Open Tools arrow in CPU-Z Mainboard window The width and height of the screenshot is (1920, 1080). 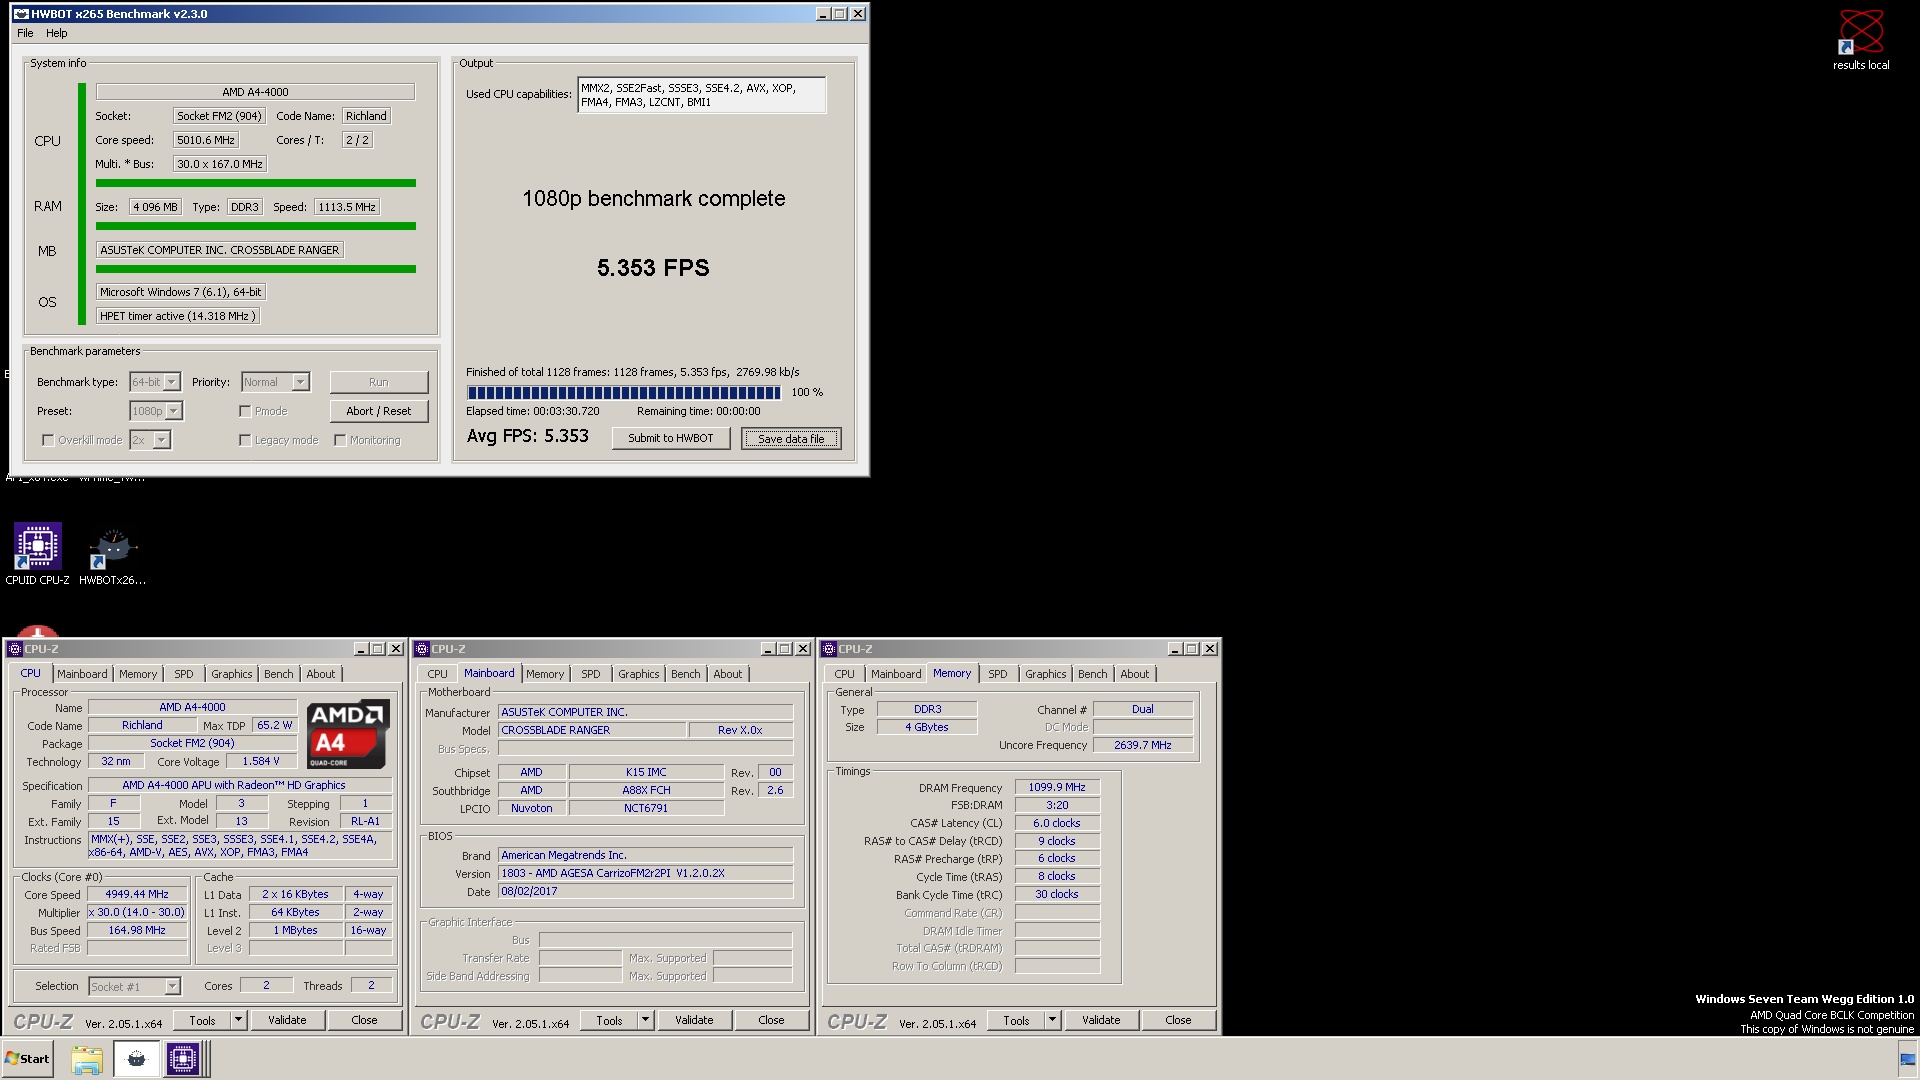coord(645,1020)
